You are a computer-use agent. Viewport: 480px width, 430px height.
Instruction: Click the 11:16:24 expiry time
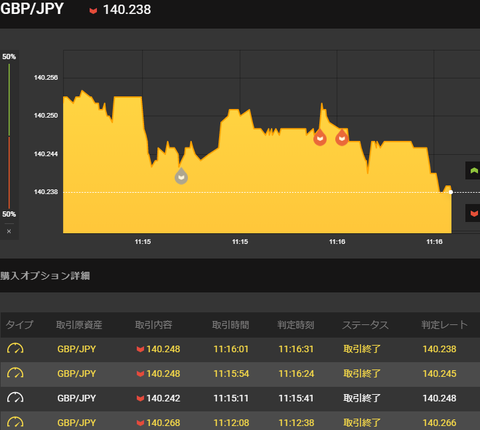coord(296,373)
